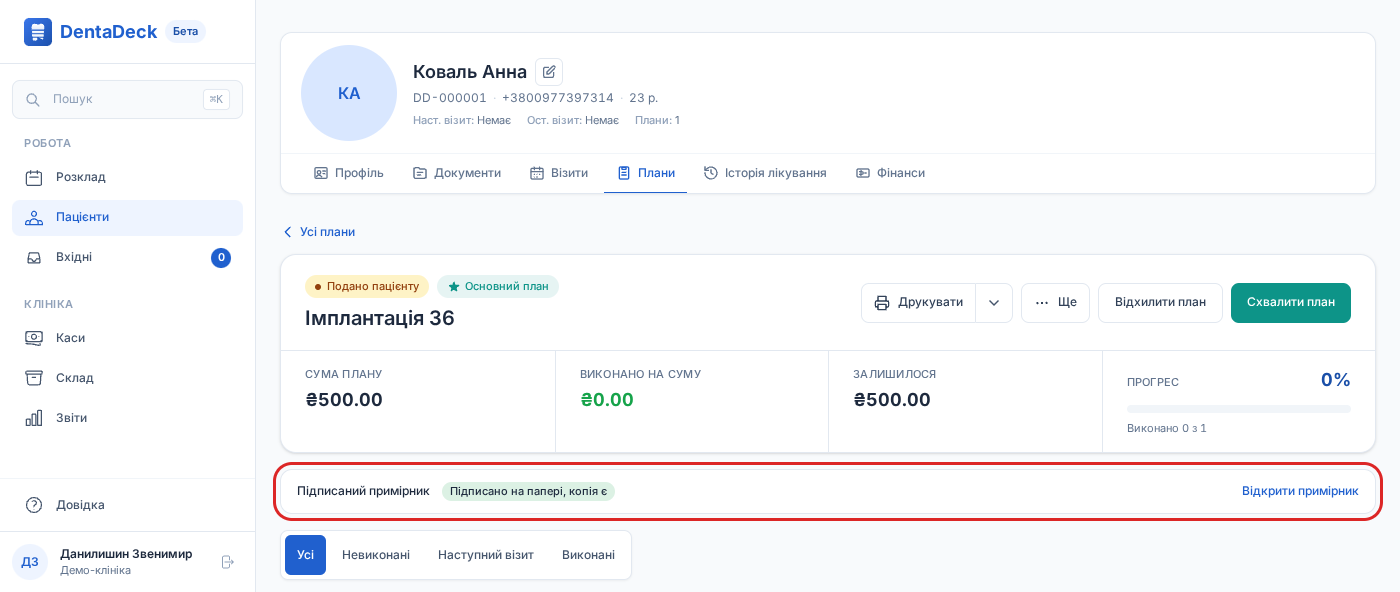Click Схвалити план button
Viewport: 1400px width, 592px height.
tap(1291, 303)
